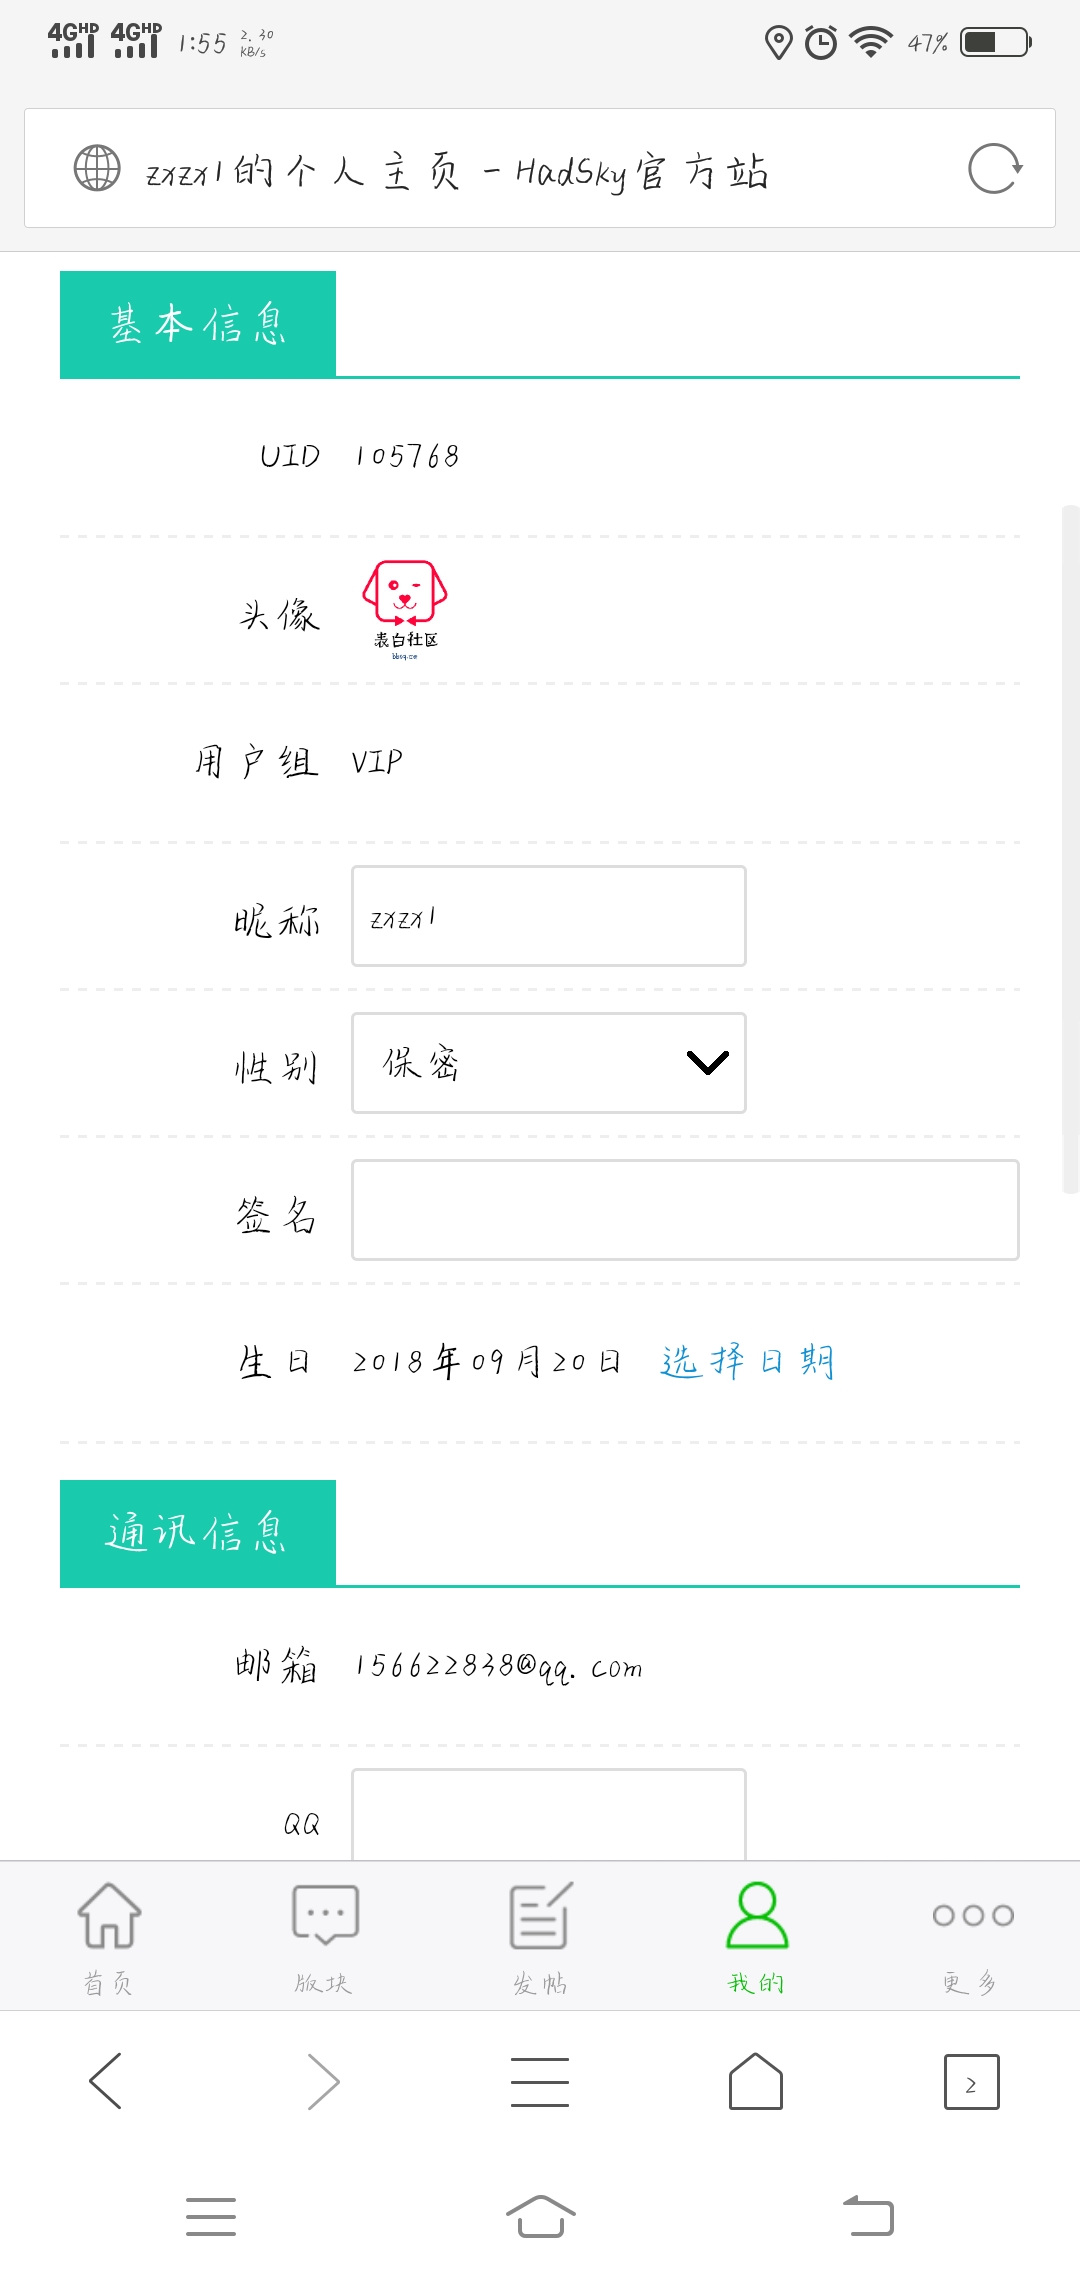Open the 首页 home tab
The image size is (1080, 2280).
108,1937
